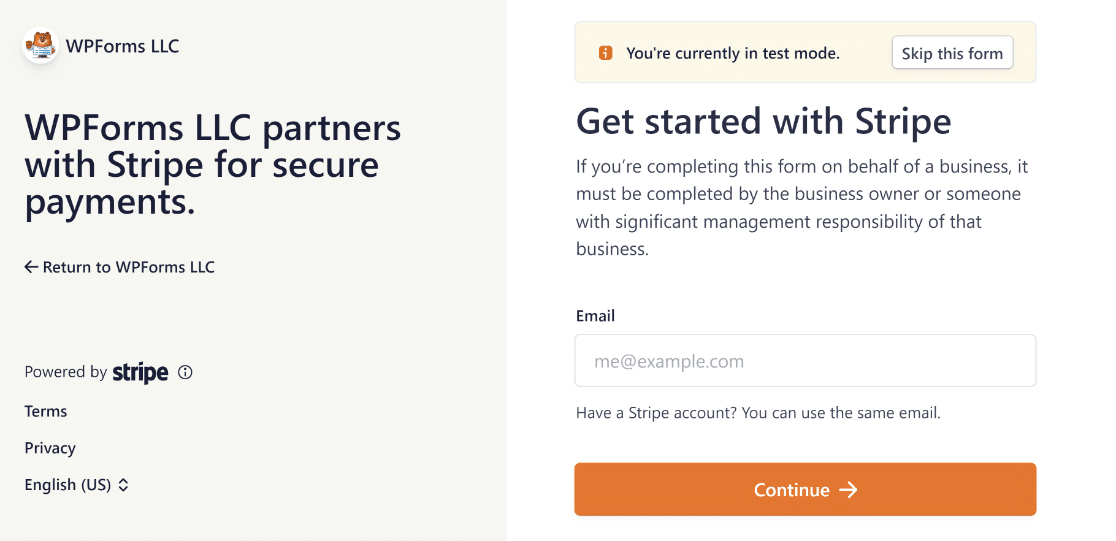Click the left arrow before Return to WPForms
This screenshot has height=541, width=1116.
coord(31,267)
